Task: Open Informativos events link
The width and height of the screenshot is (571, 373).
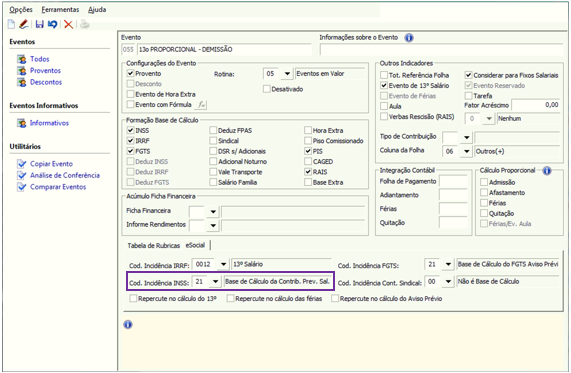Action: click(x=49, y=123)
